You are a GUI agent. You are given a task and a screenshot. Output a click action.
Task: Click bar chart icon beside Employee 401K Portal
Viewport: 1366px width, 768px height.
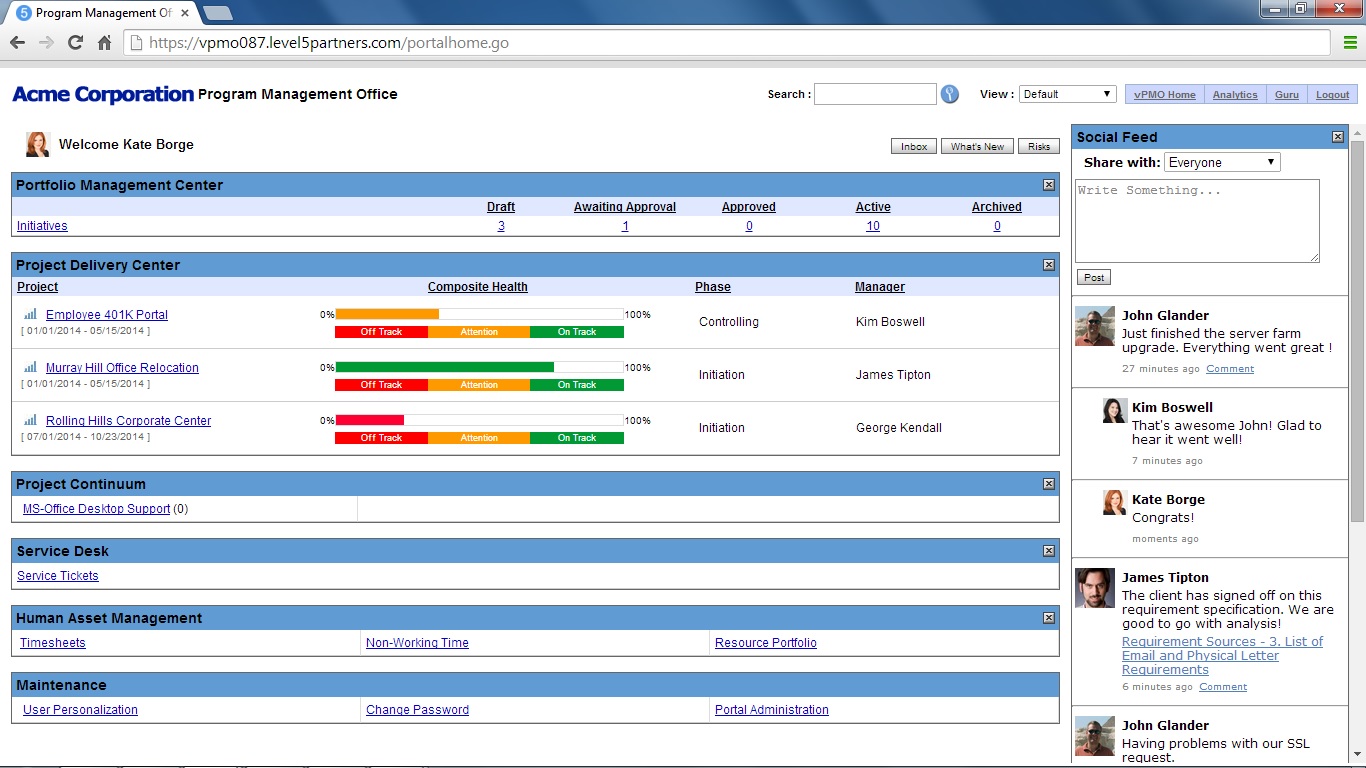30,314
